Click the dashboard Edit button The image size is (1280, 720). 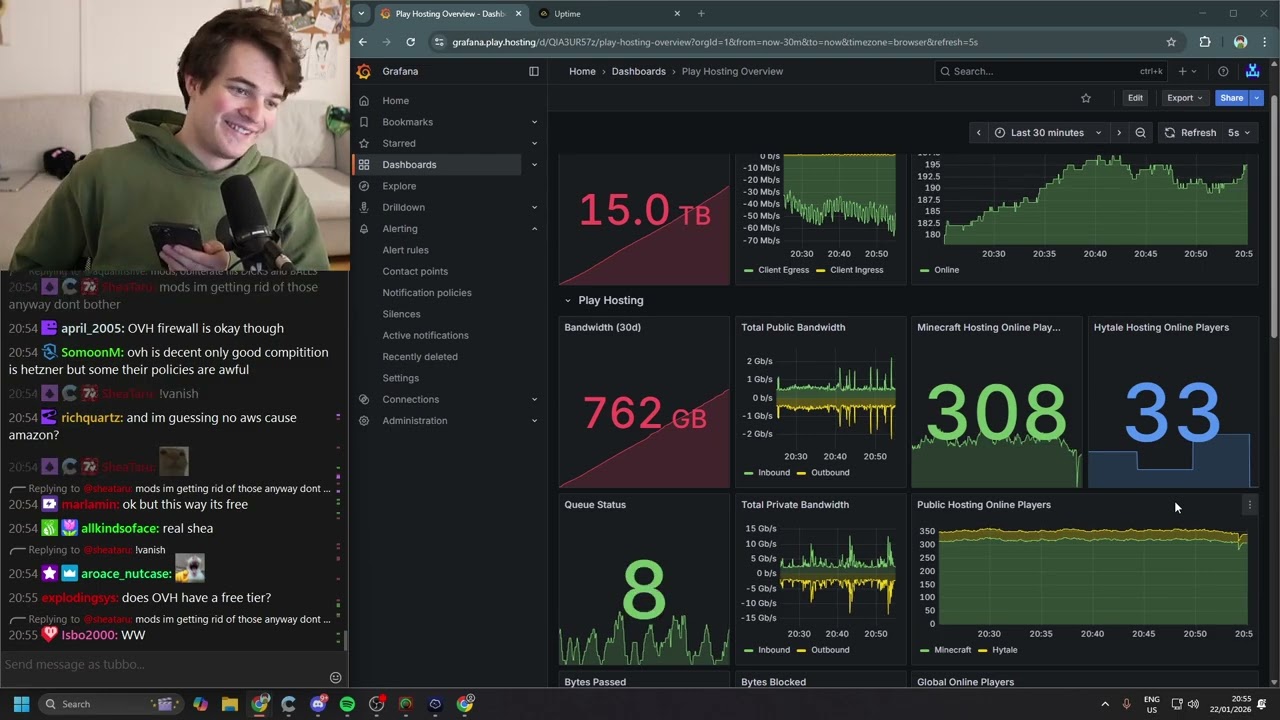[1135, 98]
